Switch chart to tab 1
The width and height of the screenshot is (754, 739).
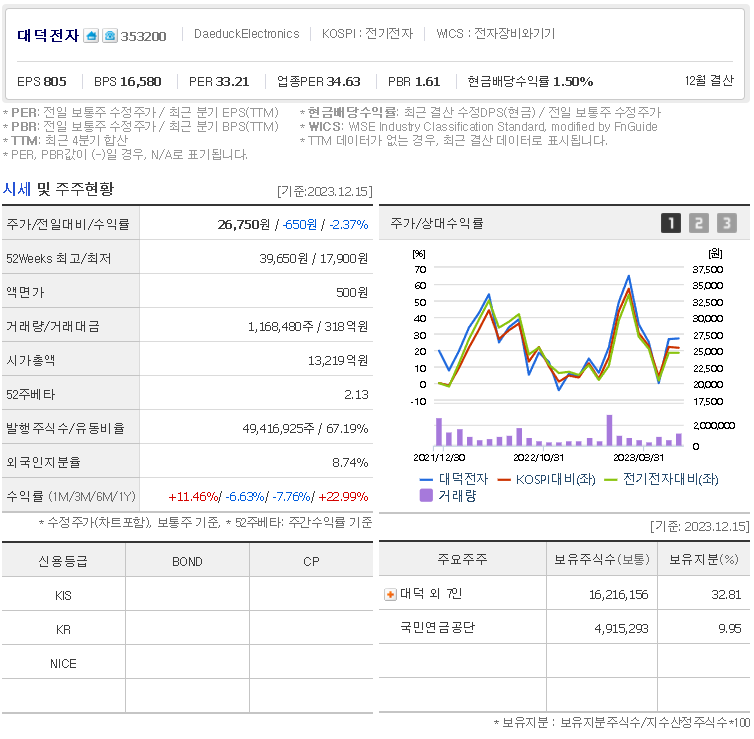[671, 223]
